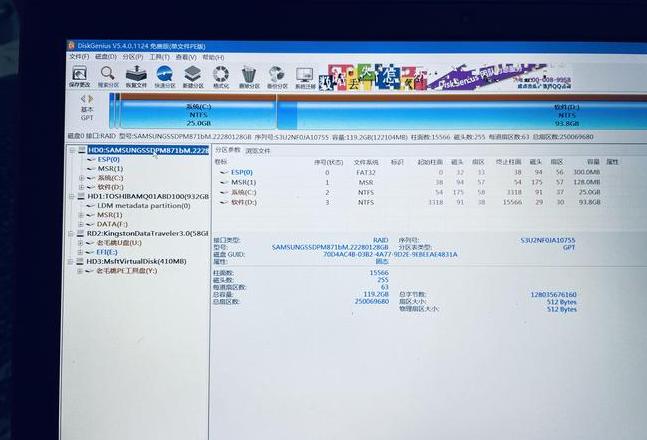Click the 搜索分区 magnifier toolbar icon
This screenshot has height=440, width=647.
(108, 77)
